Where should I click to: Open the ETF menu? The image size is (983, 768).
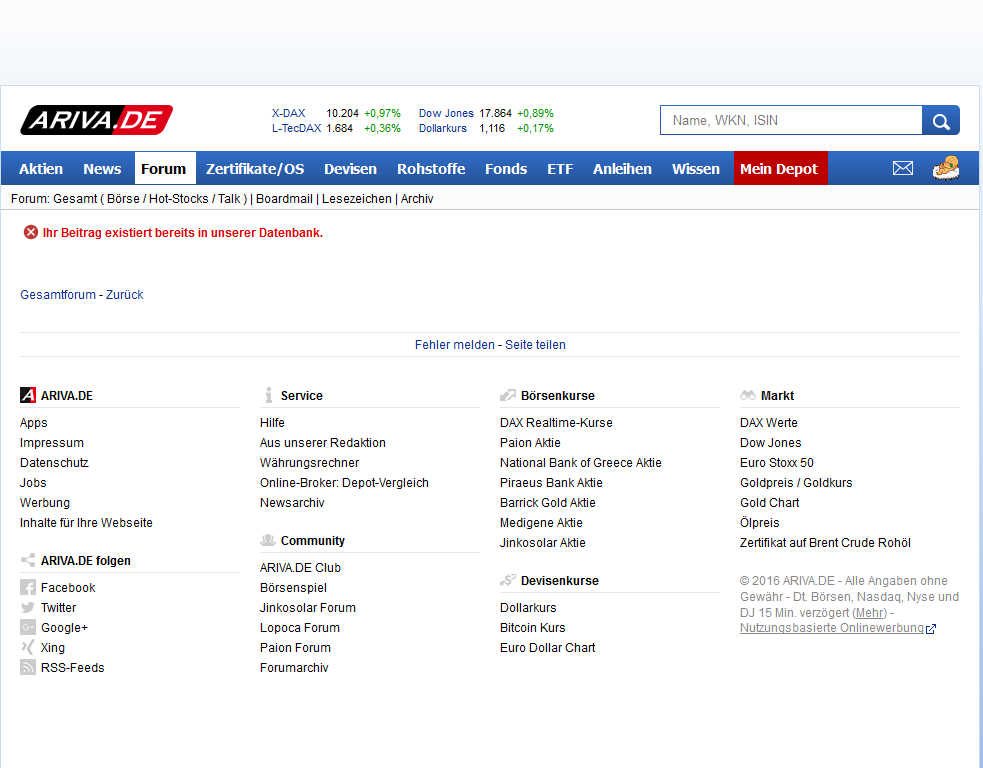coord(560,169)
